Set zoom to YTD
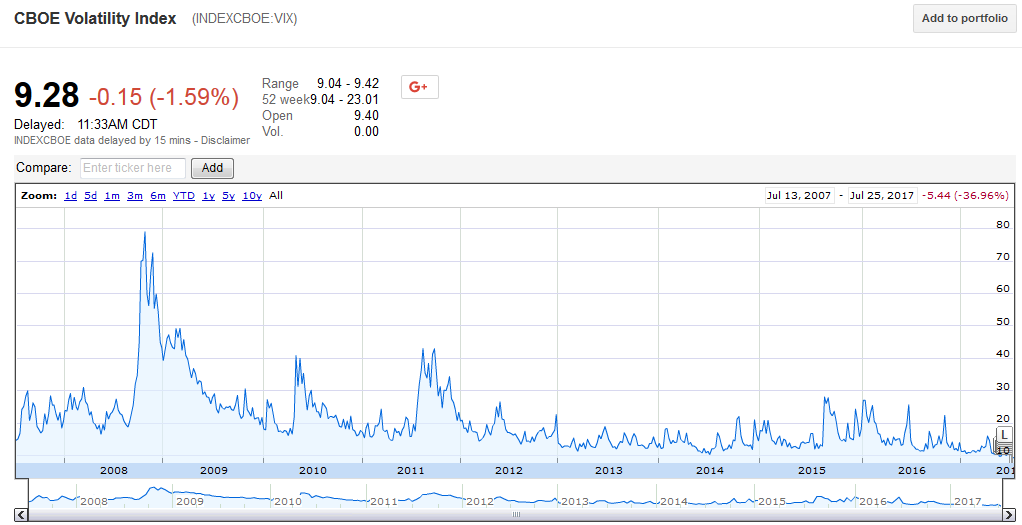This screenshot has width=1022, height=525. (x=184, y=196)
